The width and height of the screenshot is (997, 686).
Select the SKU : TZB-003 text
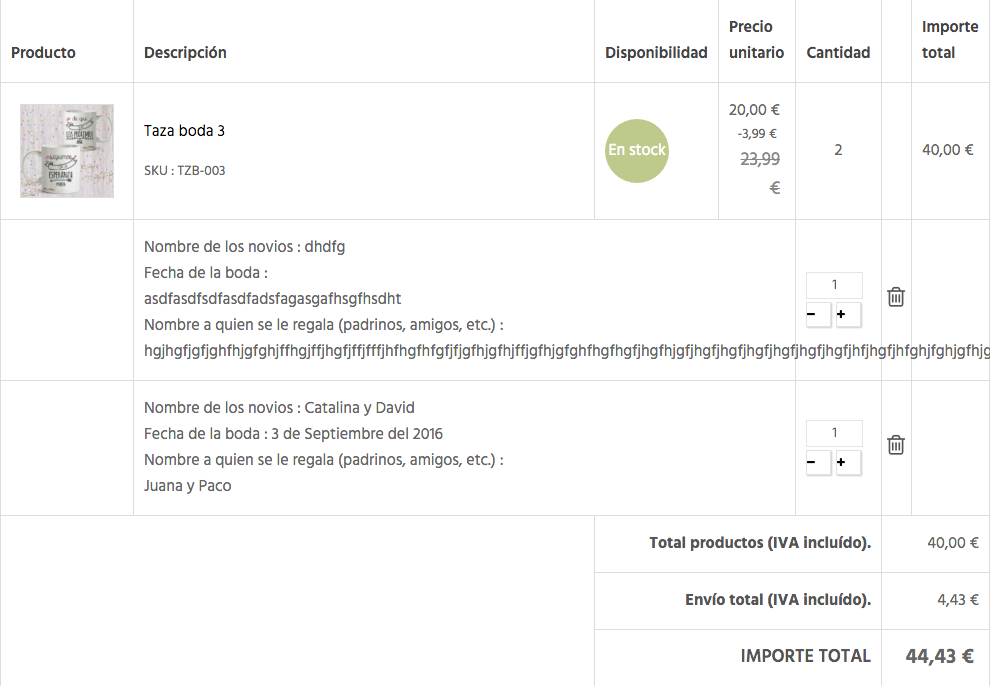(x=184, y=171)
